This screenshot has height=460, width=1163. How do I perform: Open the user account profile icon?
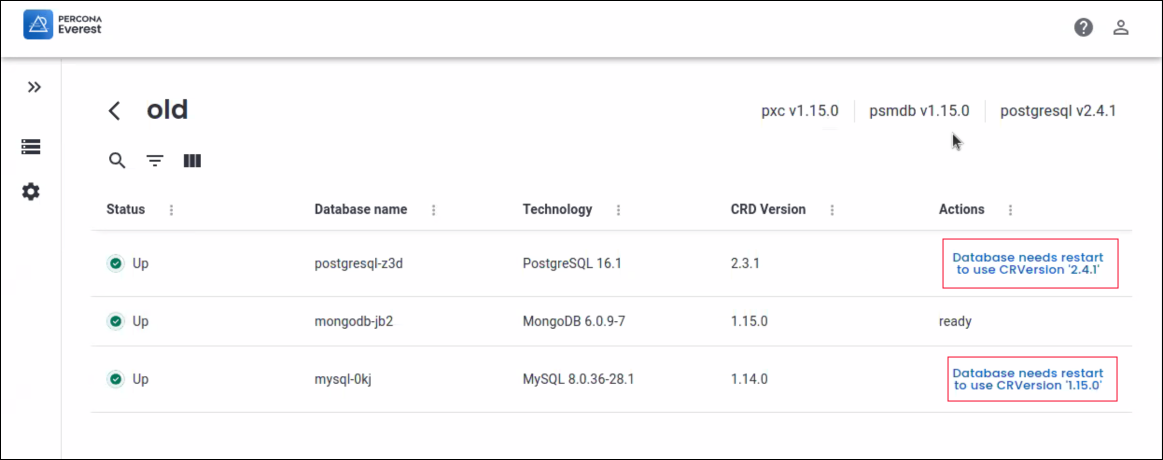[1121, 27]
